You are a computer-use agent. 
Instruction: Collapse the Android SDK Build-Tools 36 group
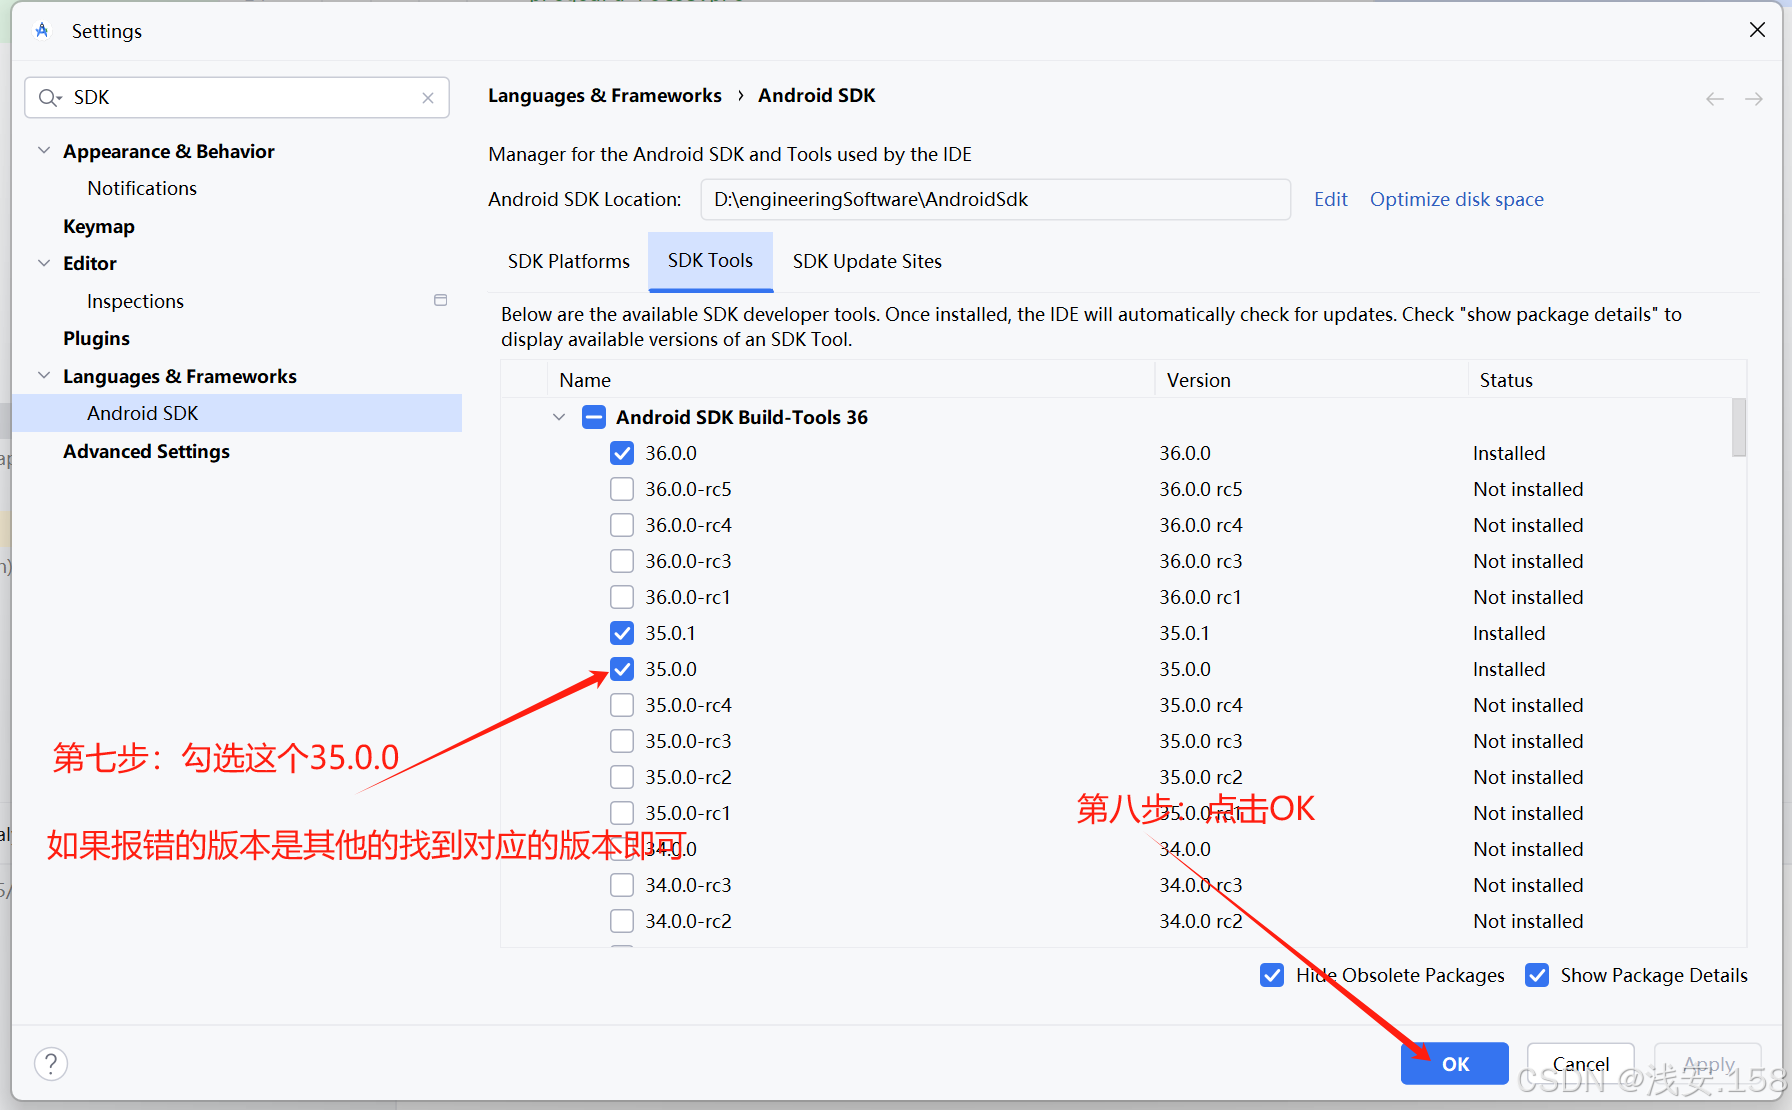click(559, 417)
